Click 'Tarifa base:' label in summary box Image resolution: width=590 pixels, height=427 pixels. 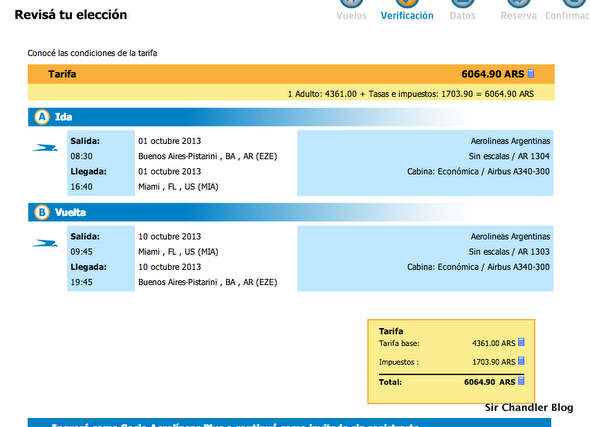pos(399,343)
